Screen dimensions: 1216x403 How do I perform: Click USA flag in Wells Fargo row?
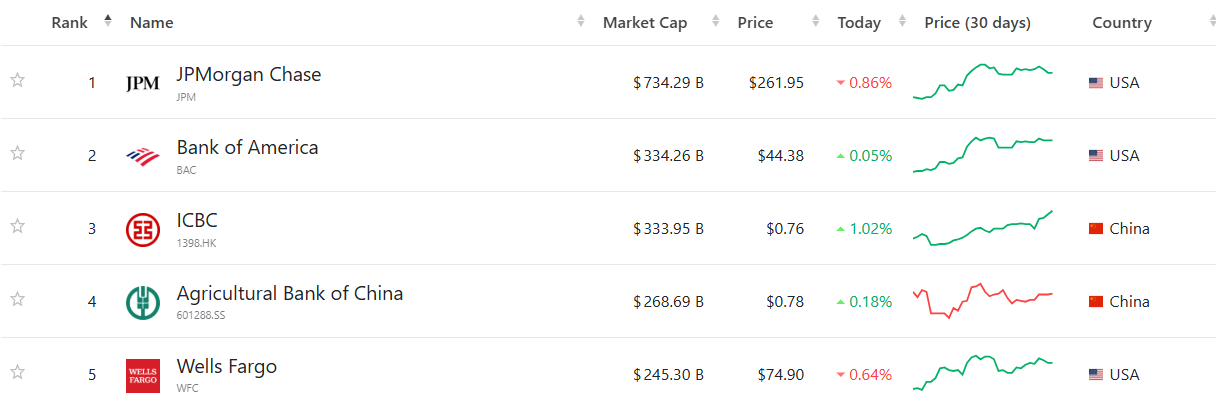pos(1096,375)
